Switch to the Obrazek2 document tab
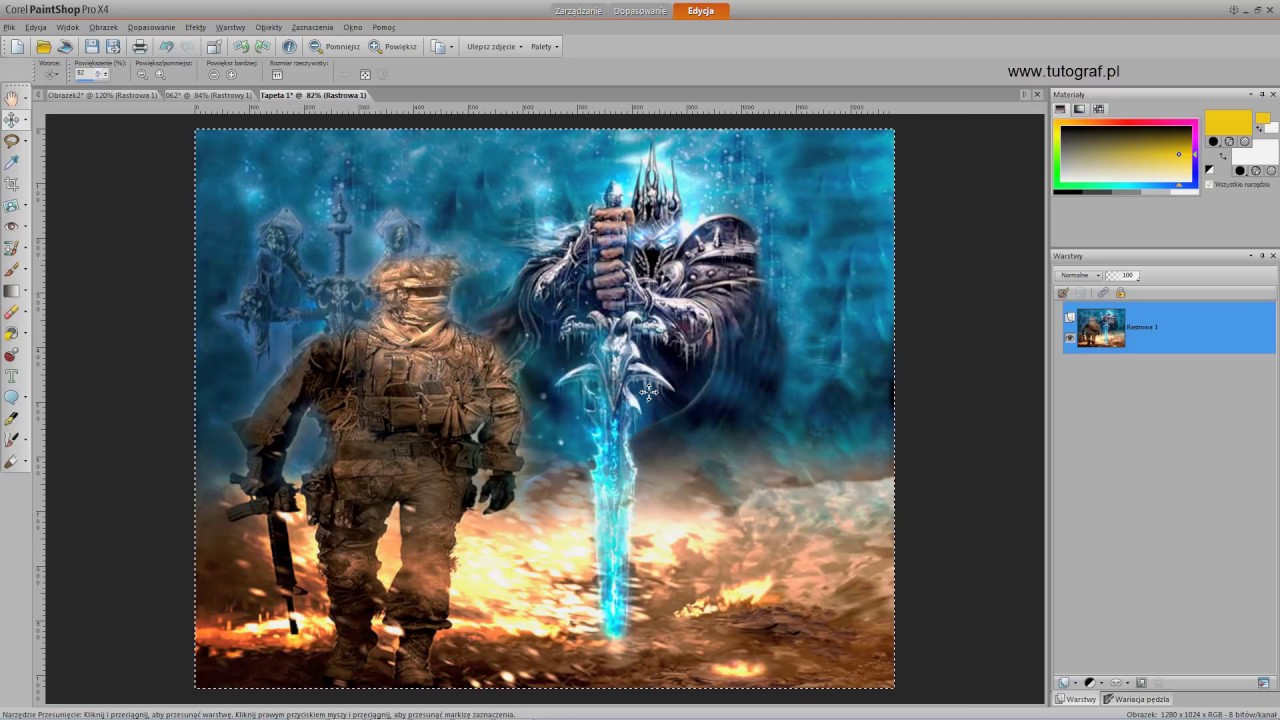This screenshot has height=720, width=1280. coord(101,95)
